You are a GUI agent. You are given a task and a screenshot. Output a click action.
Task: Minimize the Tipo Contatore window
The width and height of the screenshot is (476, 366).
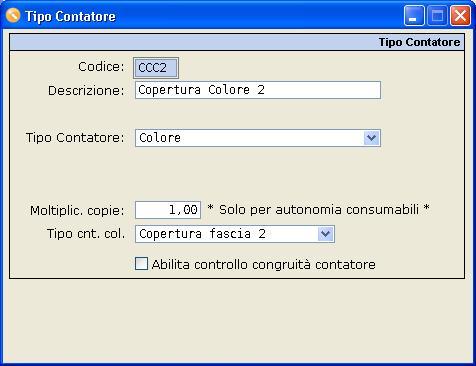(x=414, y=15)
